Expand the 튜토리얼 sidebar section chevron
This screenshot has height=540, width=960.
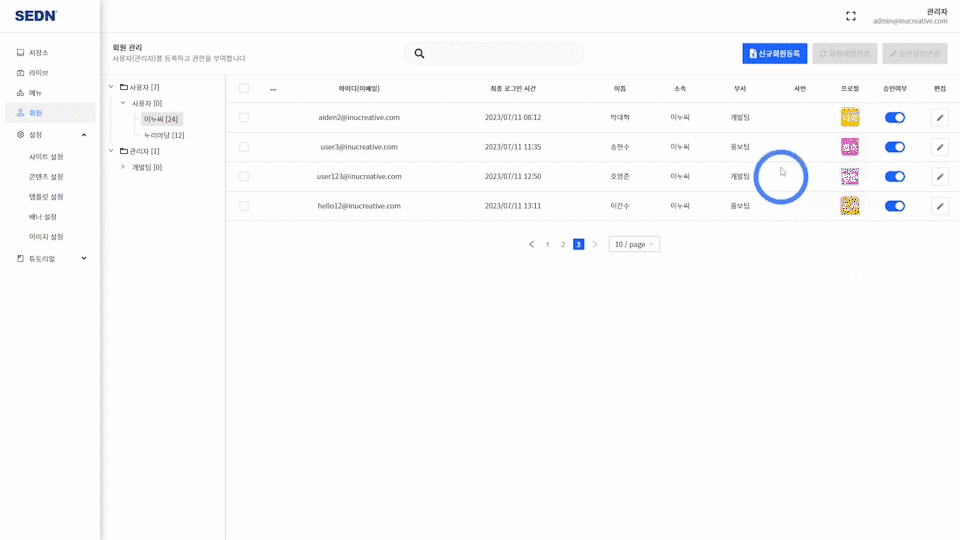(84, 258)
